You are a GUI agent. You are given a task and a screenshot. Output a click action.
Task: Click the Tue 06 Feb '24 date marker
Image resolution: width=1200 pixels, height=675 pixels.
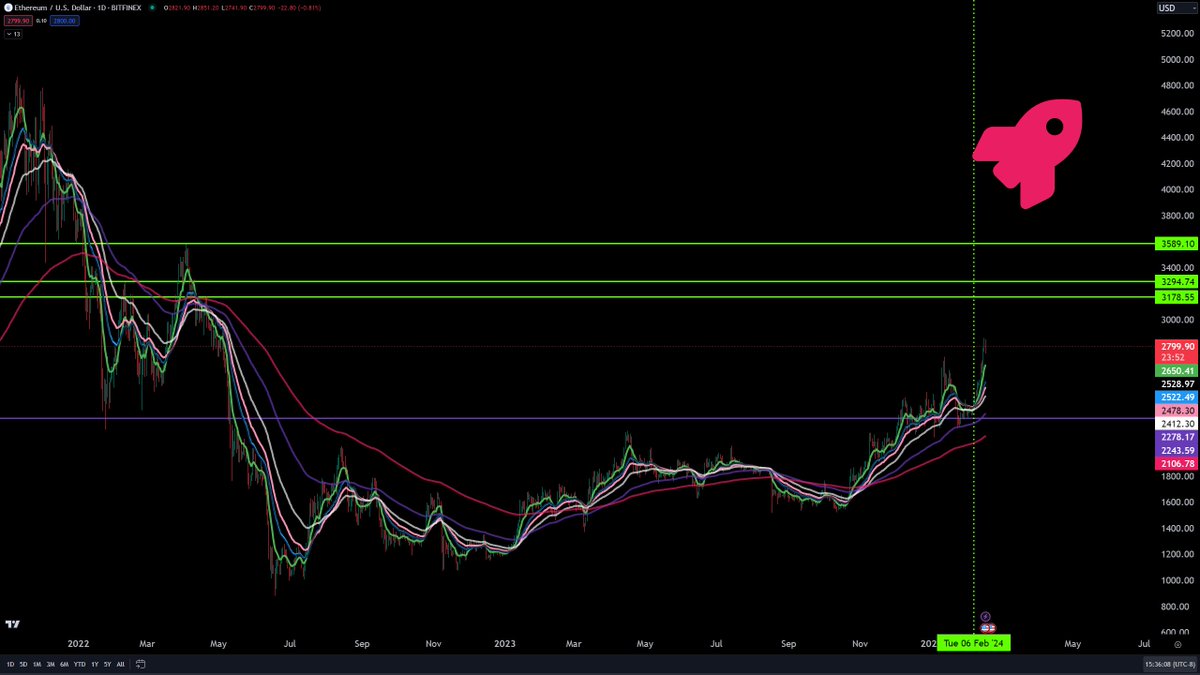975,642
